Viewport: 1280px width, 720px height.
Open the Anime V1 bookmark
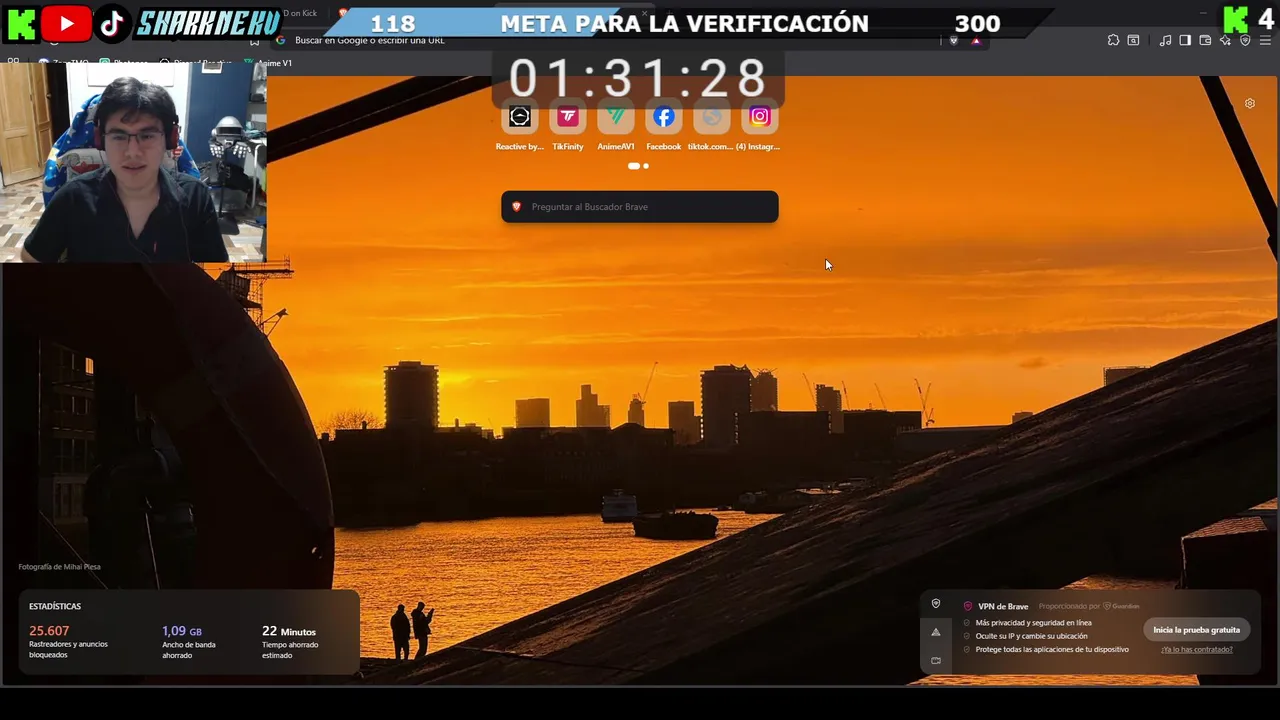pyautogui.click(x=269, y=63)
